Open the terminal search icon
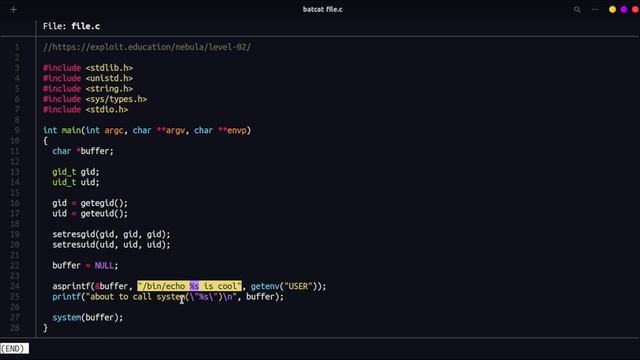The width and height of the screenshot is (640, 360). [577, 9]
